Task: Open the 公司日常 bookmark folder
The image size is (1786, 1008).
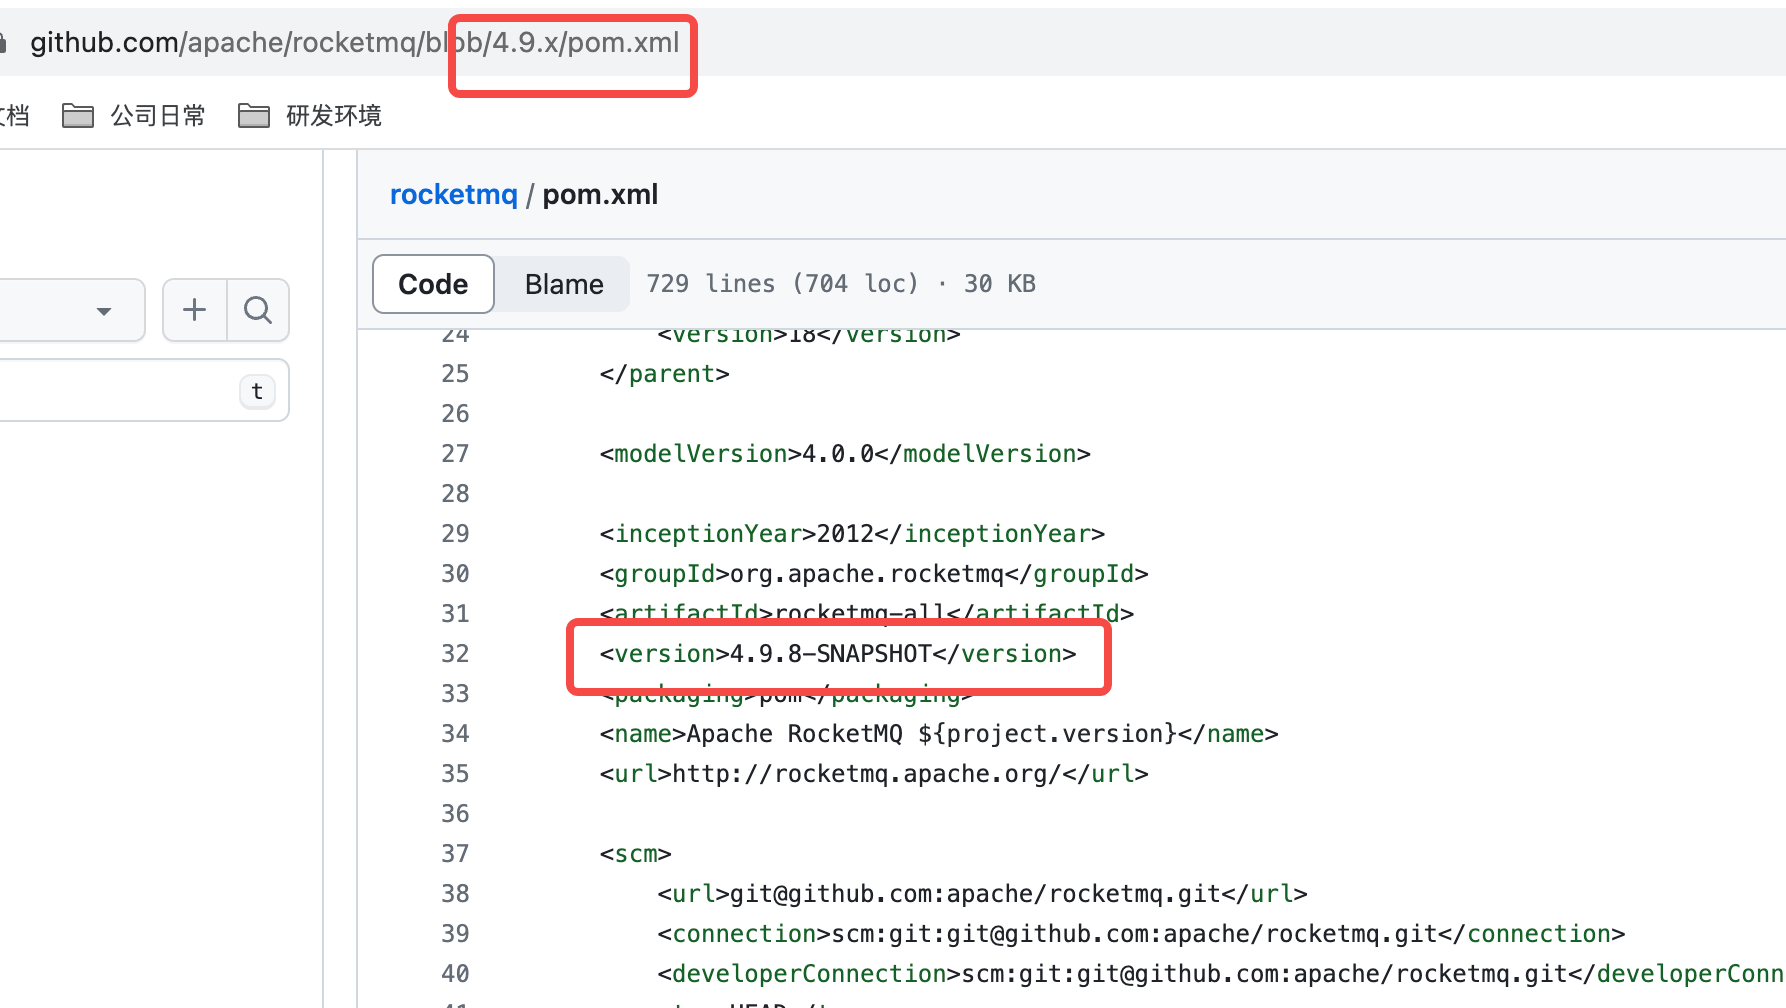Action: click(x=134, y=116)
